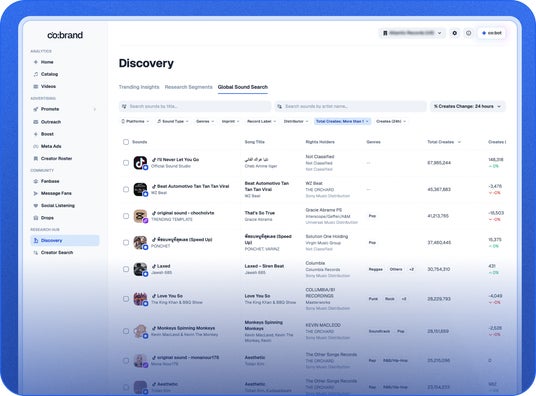
Task: Open the Record Label filter dropdown
Action: click(x=262, y=121)
